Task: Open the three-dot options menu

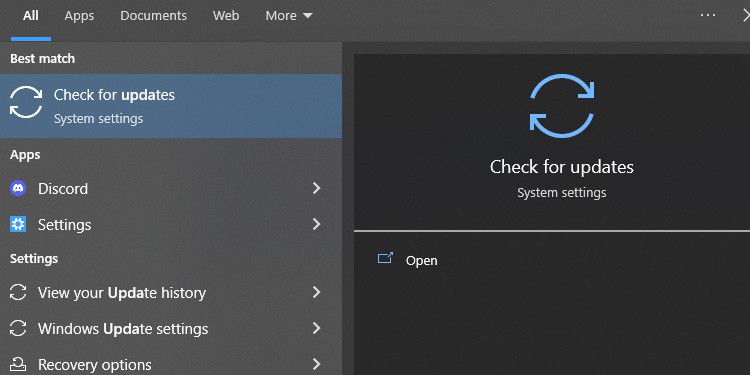Action: pyautogui.click(x=708, y=15)
